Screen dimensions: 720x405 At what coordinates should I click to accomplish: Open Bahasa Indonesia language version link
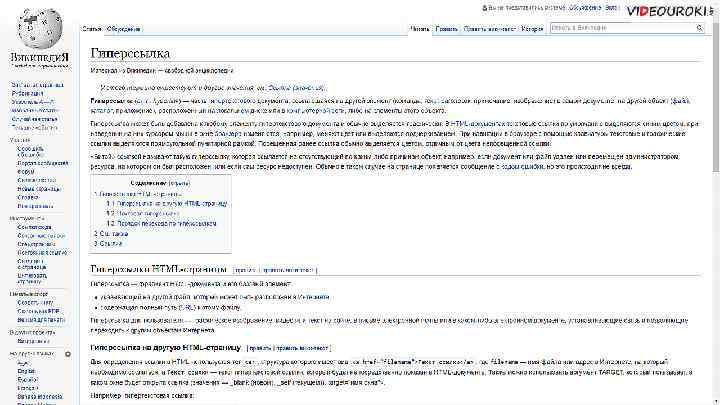click(x=40, y=396)
